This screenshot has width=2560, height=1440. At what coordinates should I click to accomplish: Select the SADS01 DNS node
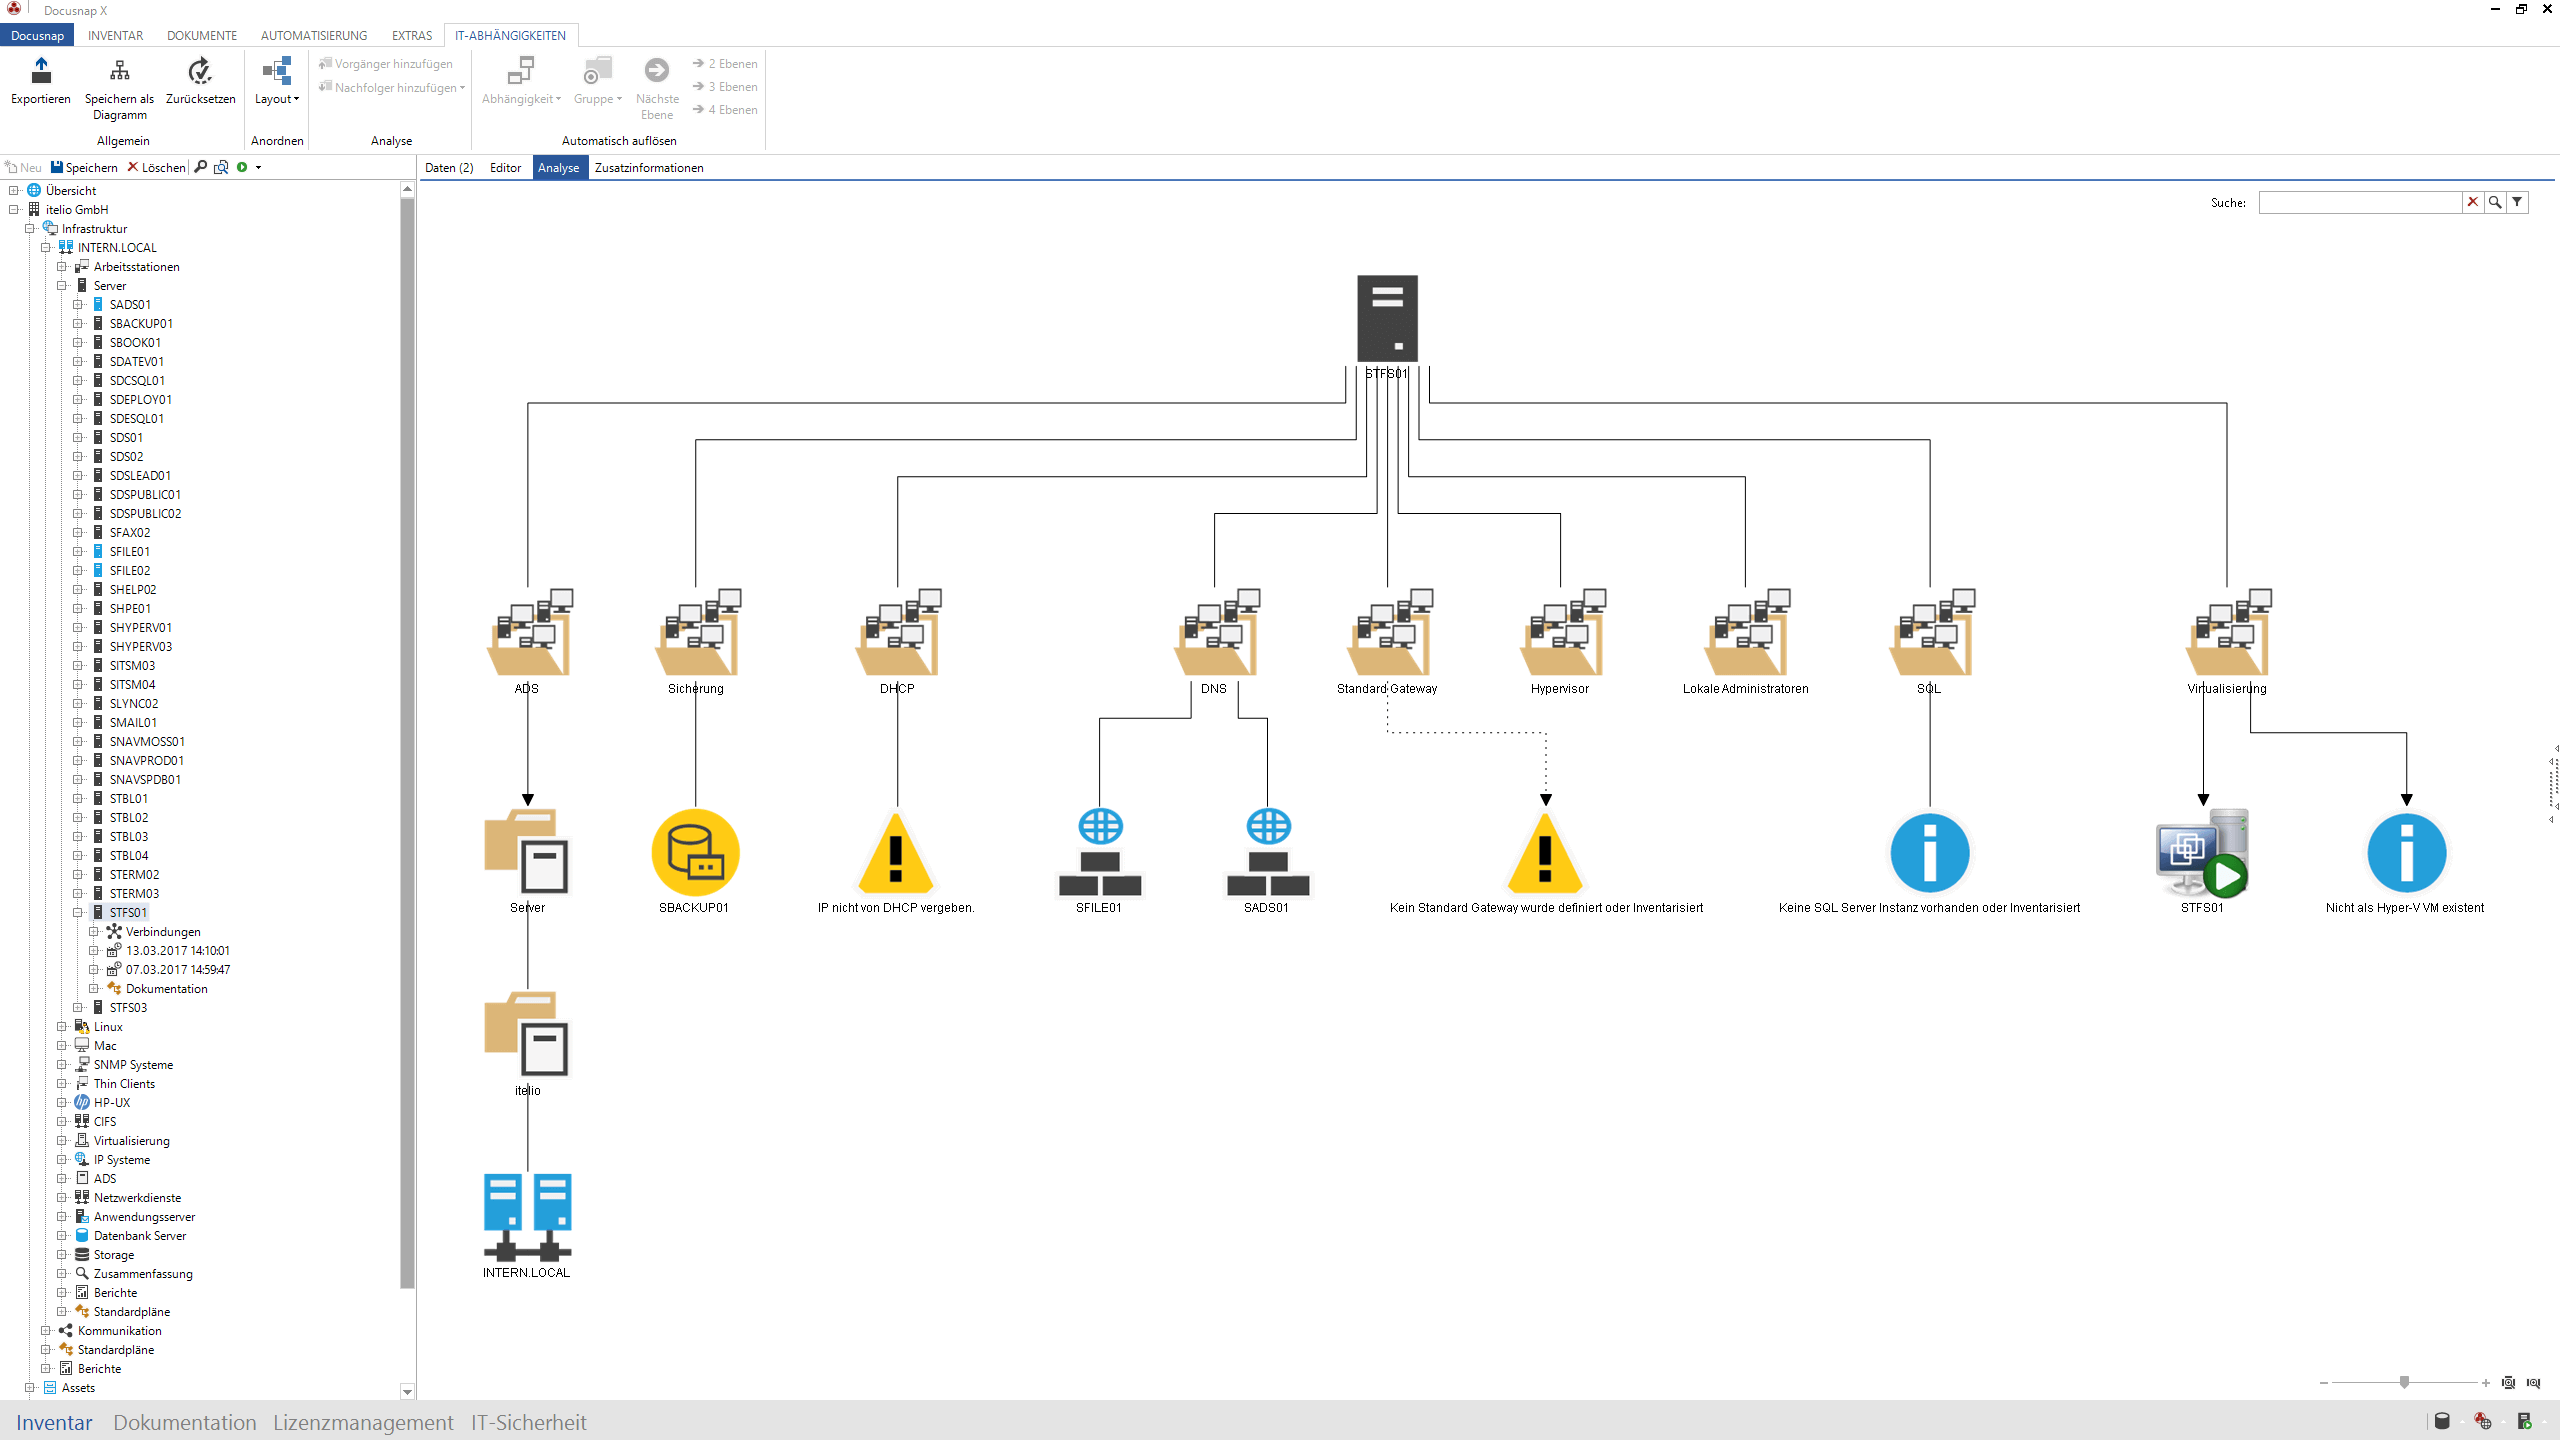pos(1268,852)
